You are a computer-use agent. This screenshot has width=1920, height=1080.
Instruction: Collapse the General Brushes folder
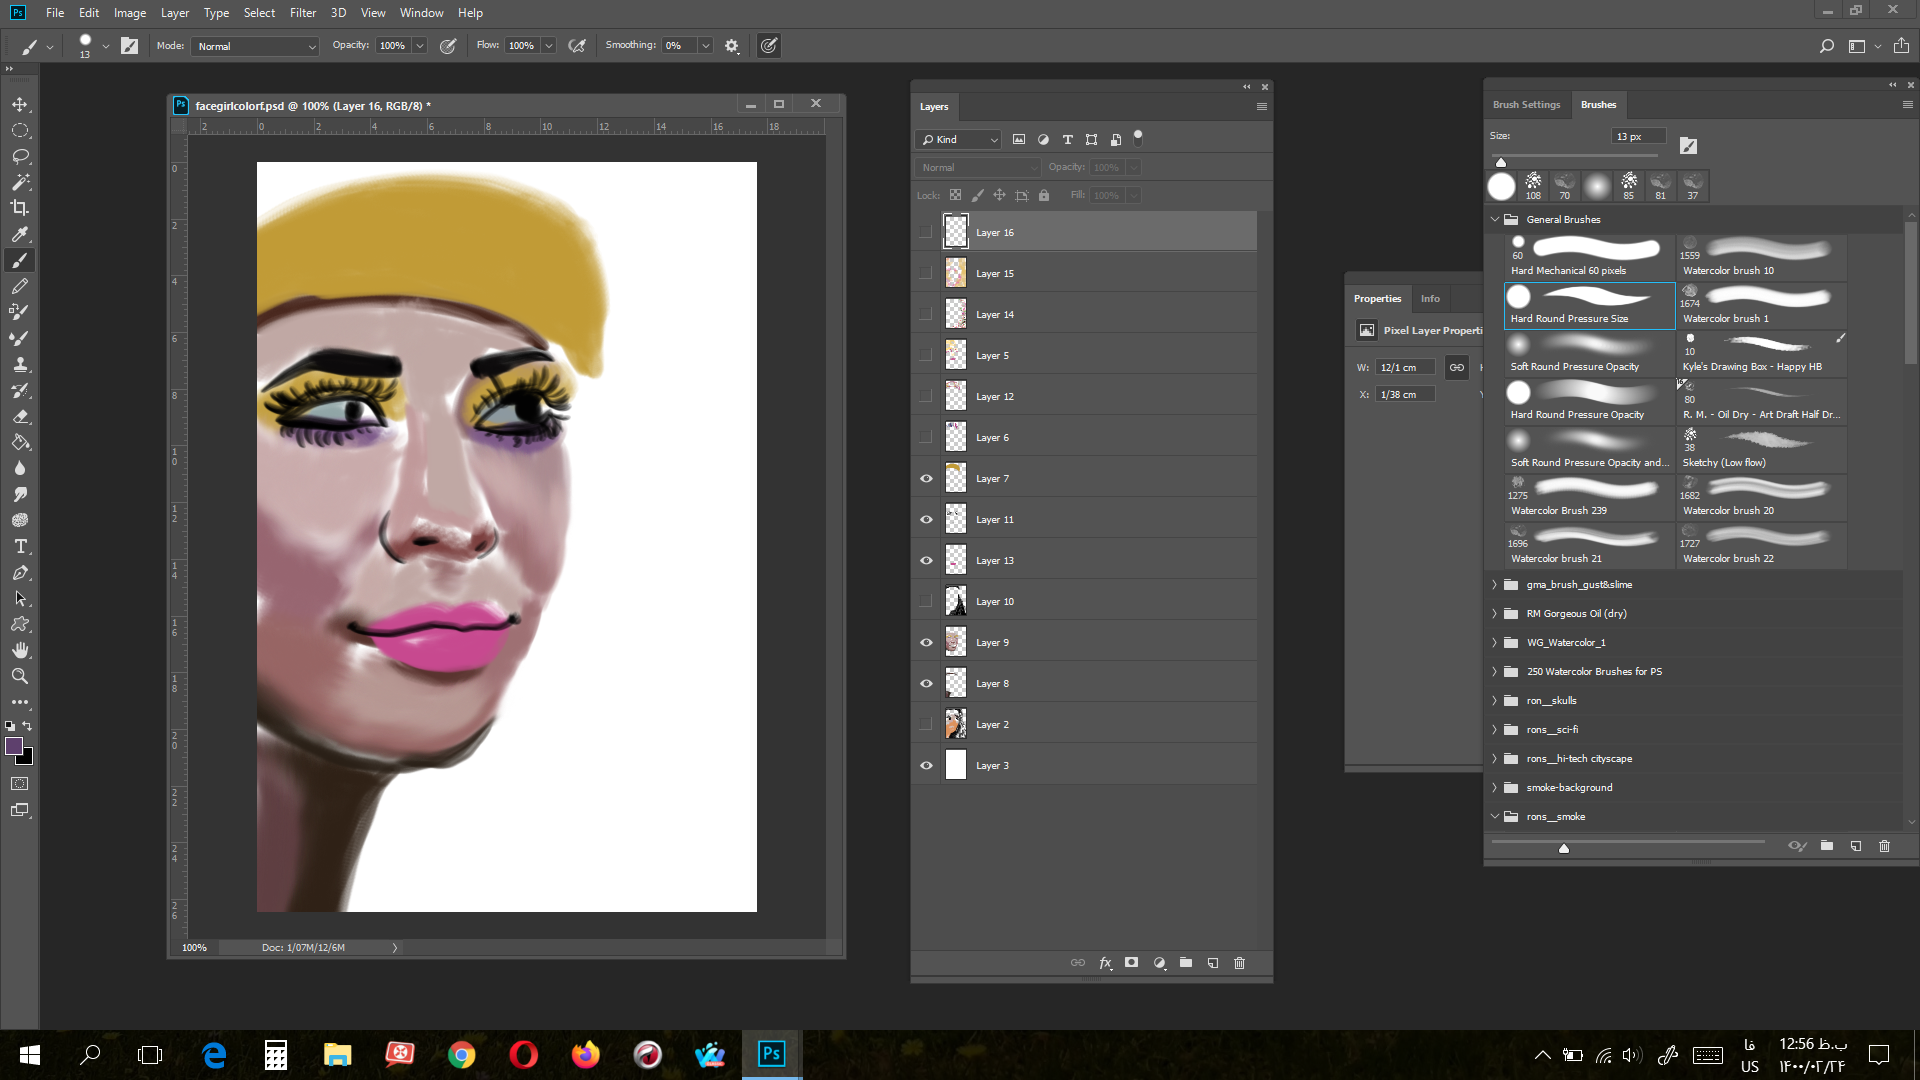1495,219
